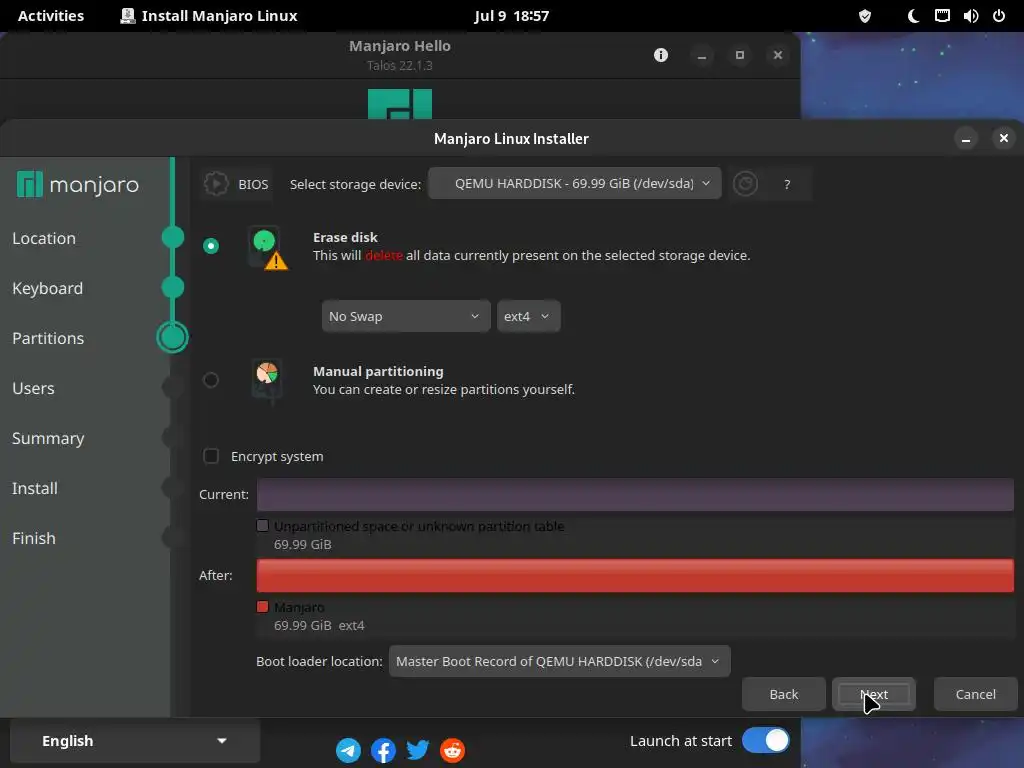This screenshot has width=1024, height=768.
Task: Click the Manjaro Hello info icon
Action: tap(661, 55)
